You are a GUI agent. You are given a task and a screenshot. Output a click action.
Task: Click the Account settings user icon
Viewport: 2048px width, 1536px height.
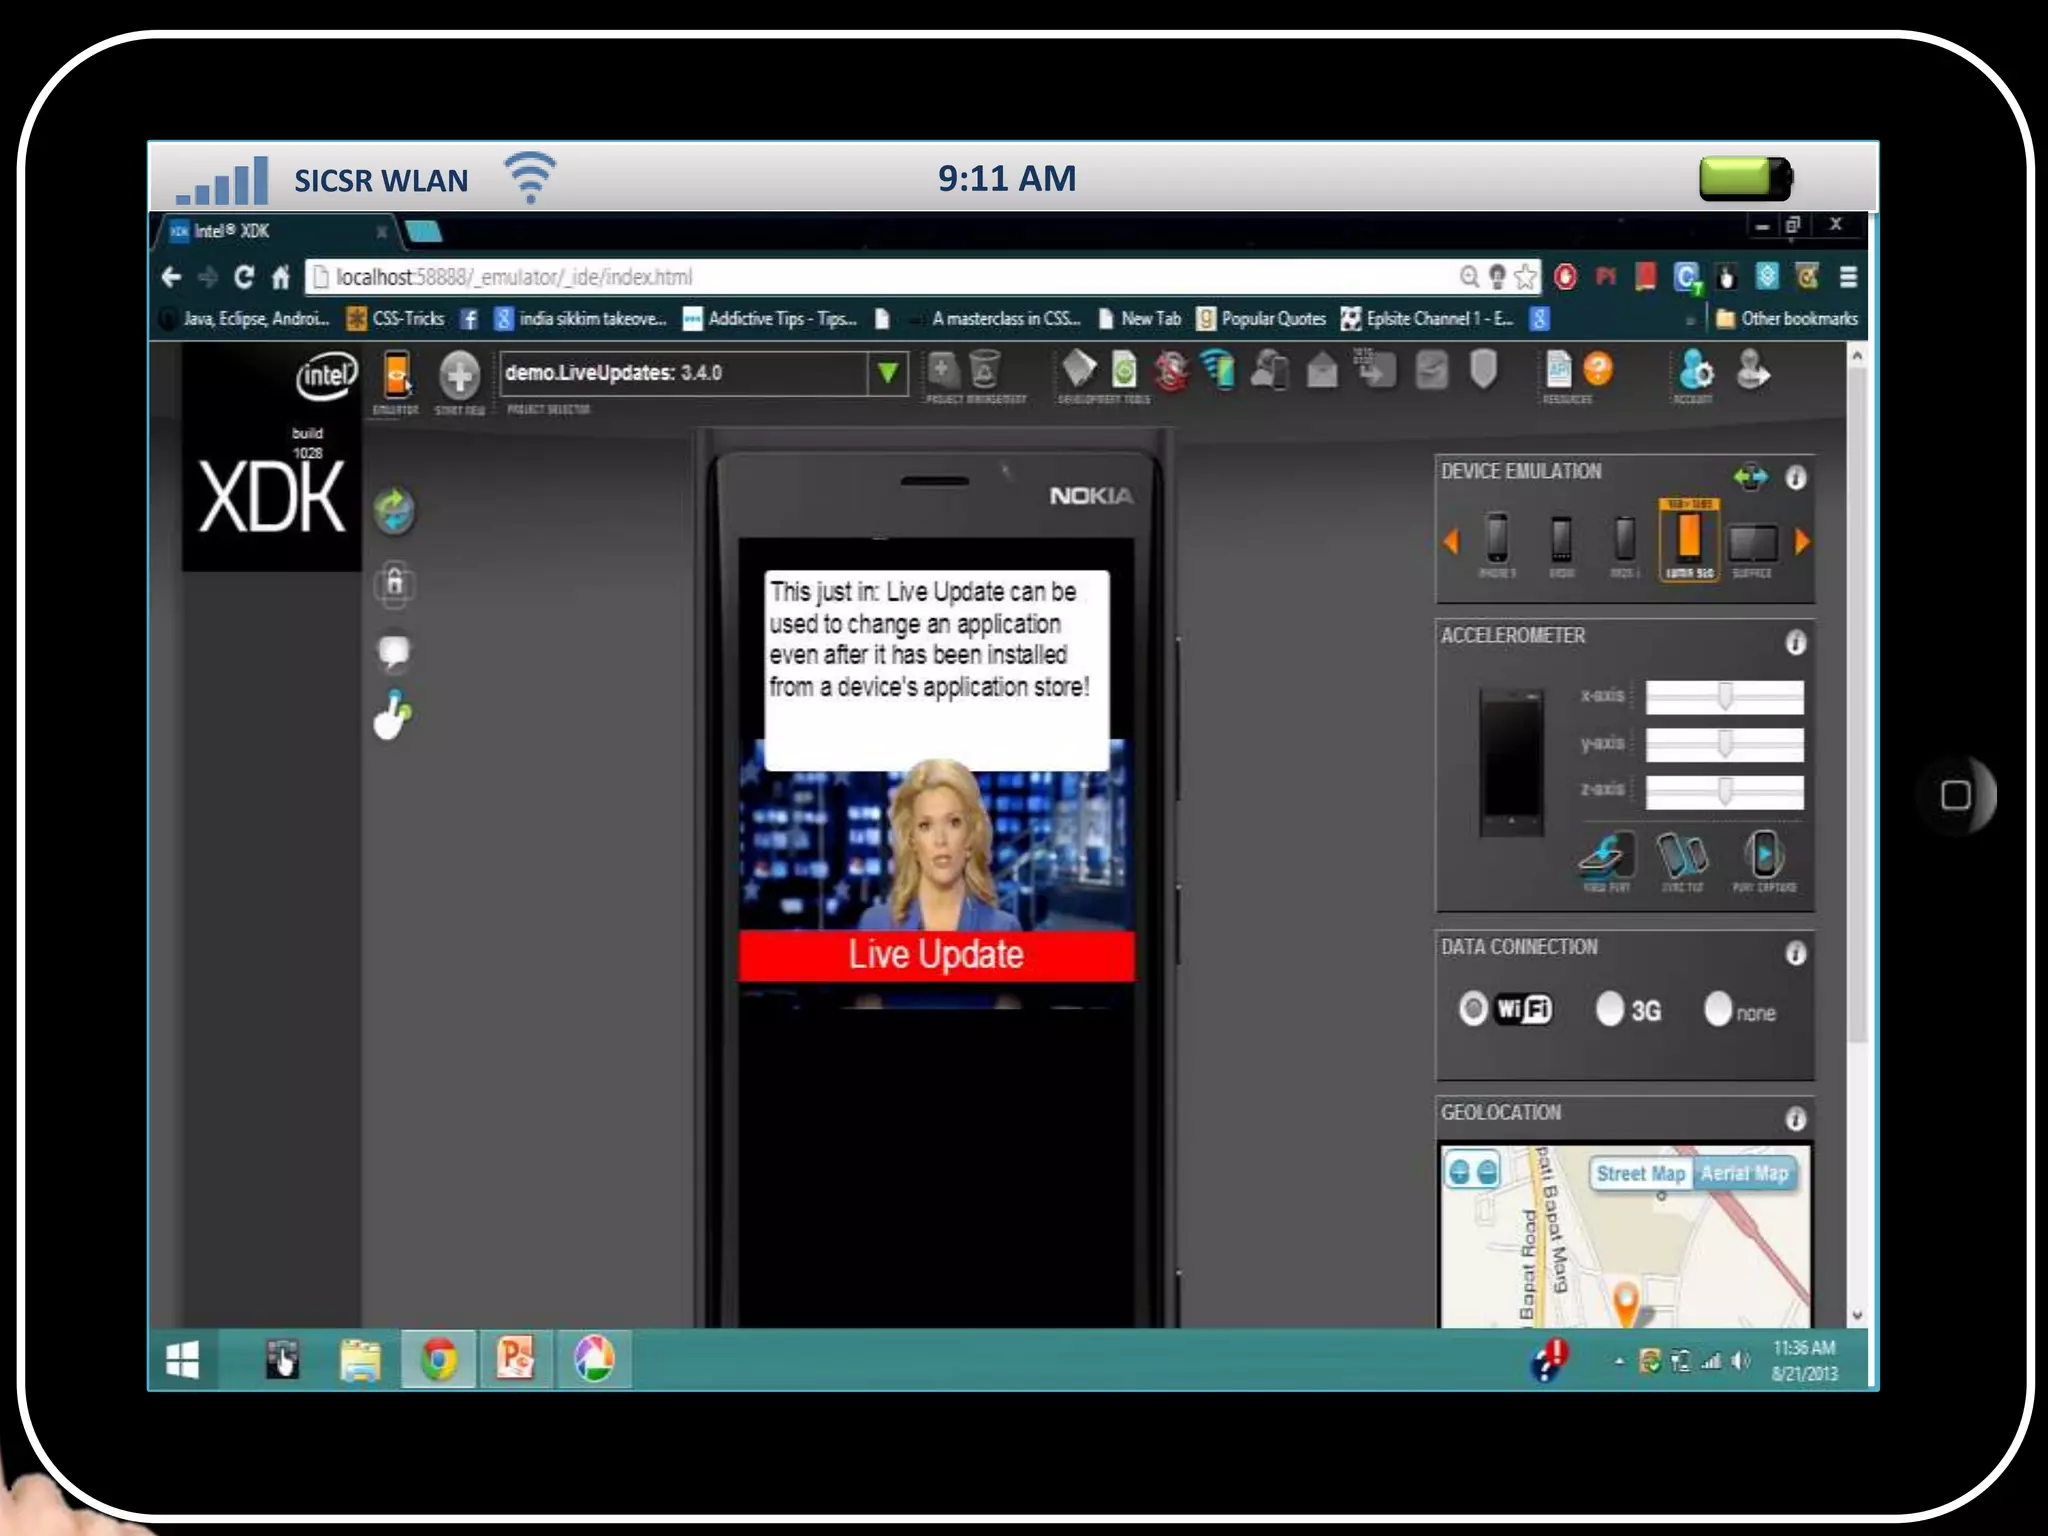coord(1696,370)
